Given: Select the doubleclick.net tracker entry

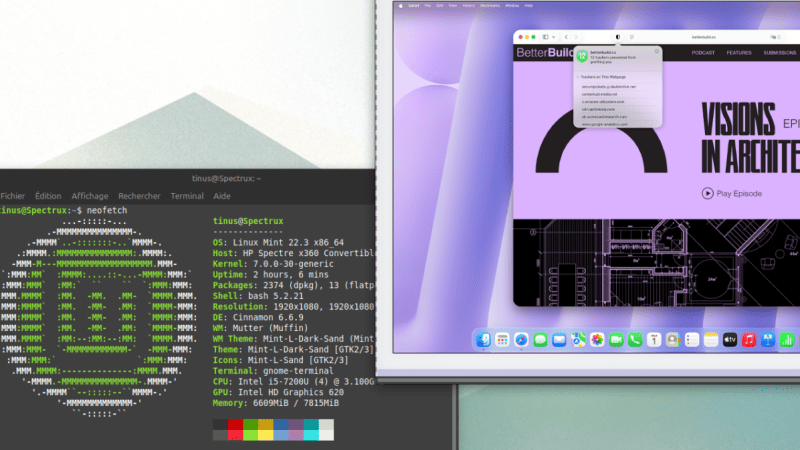Looking at the screenshot, I should point(609,87).
